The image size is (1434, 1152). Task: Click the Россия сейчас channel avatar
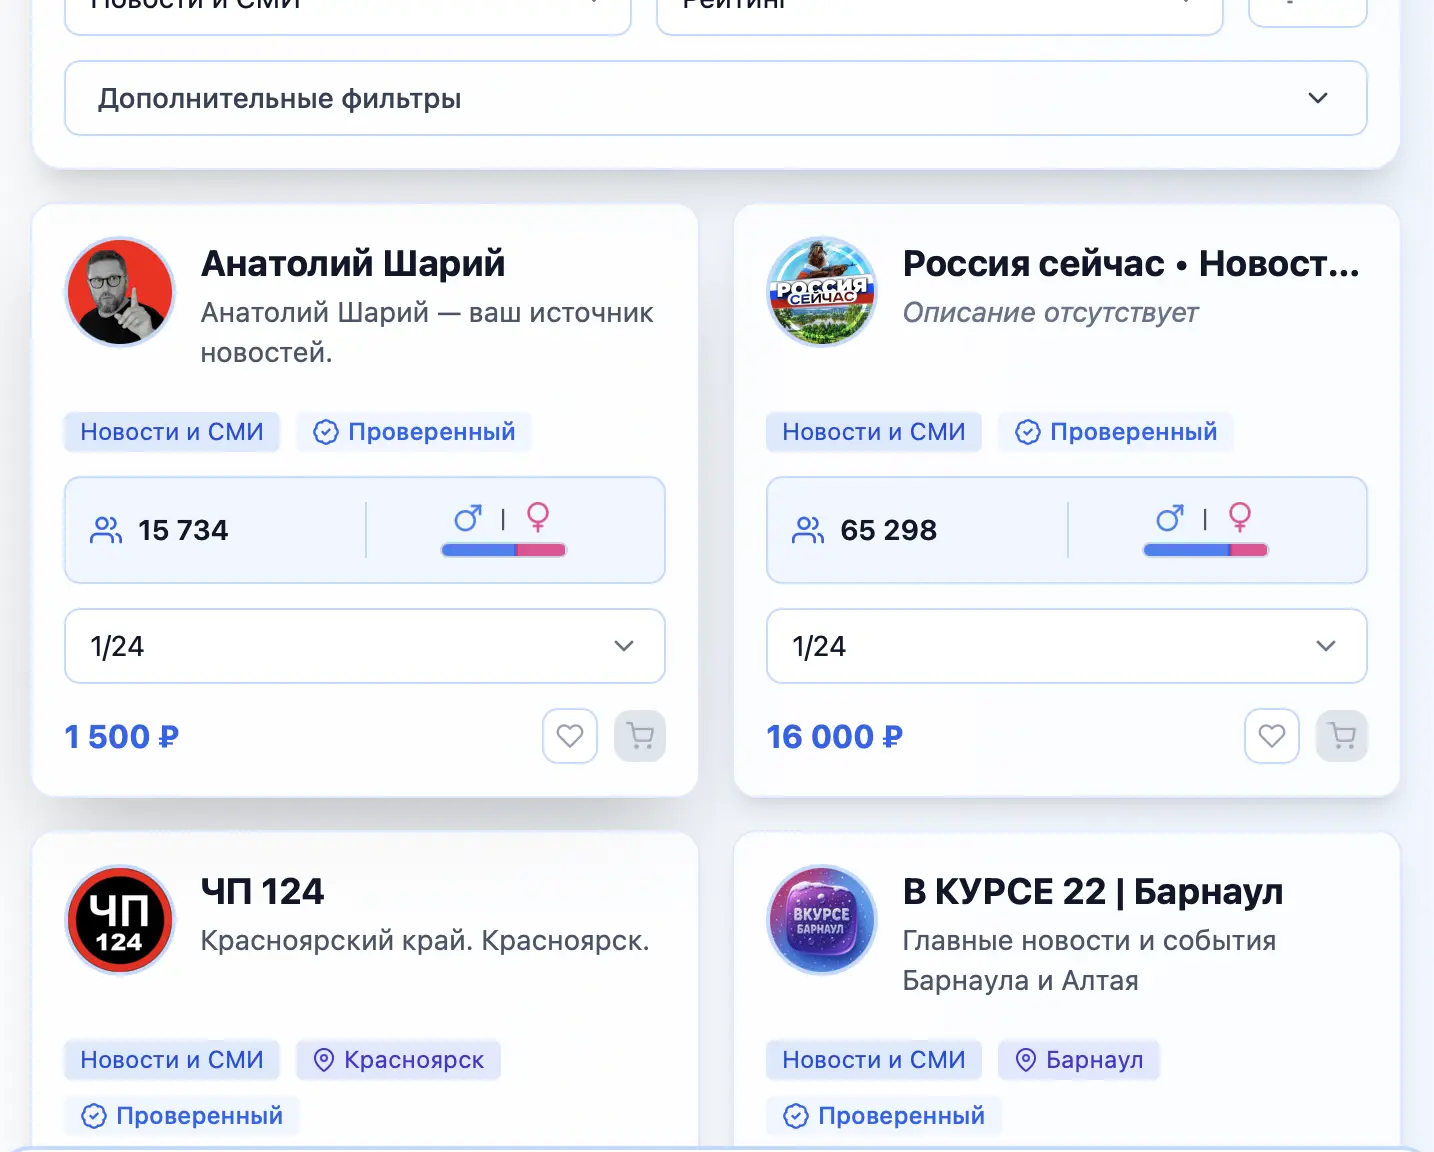pyautogui.click(x=822, y=292)
